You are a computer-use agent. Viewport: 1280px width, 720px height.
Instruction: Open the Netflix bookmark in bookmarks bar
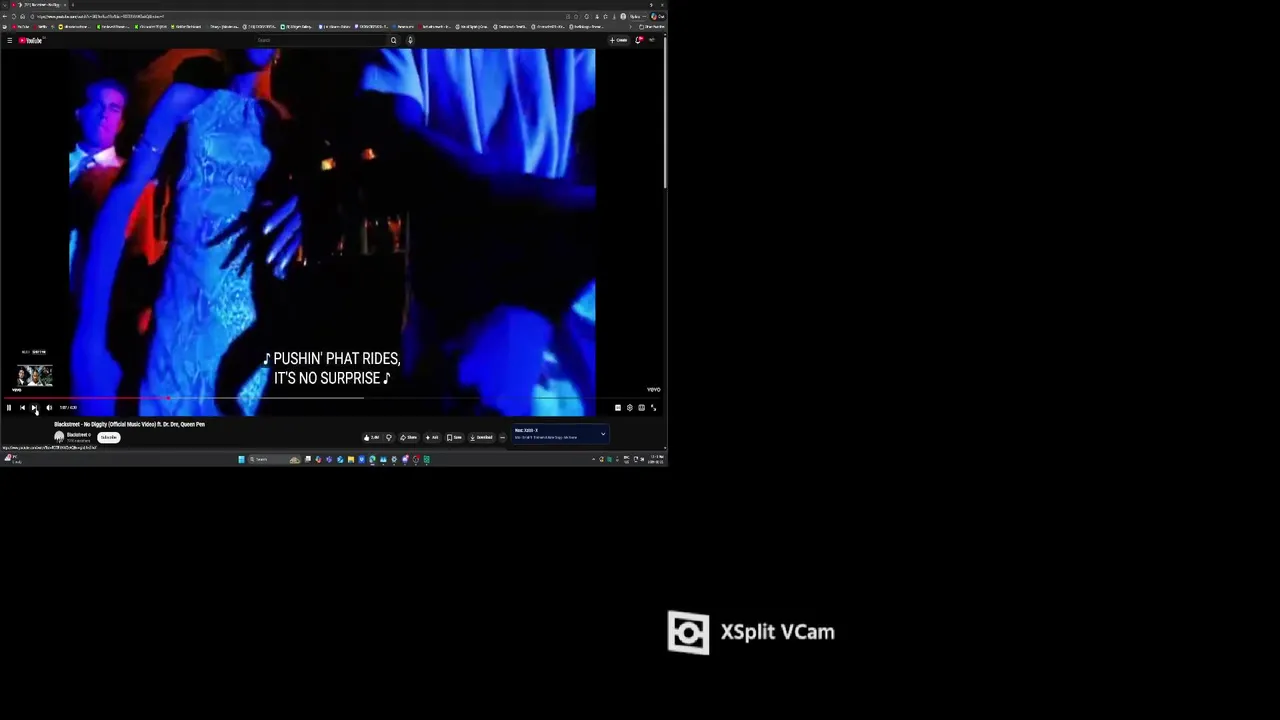tap(41, 27)
